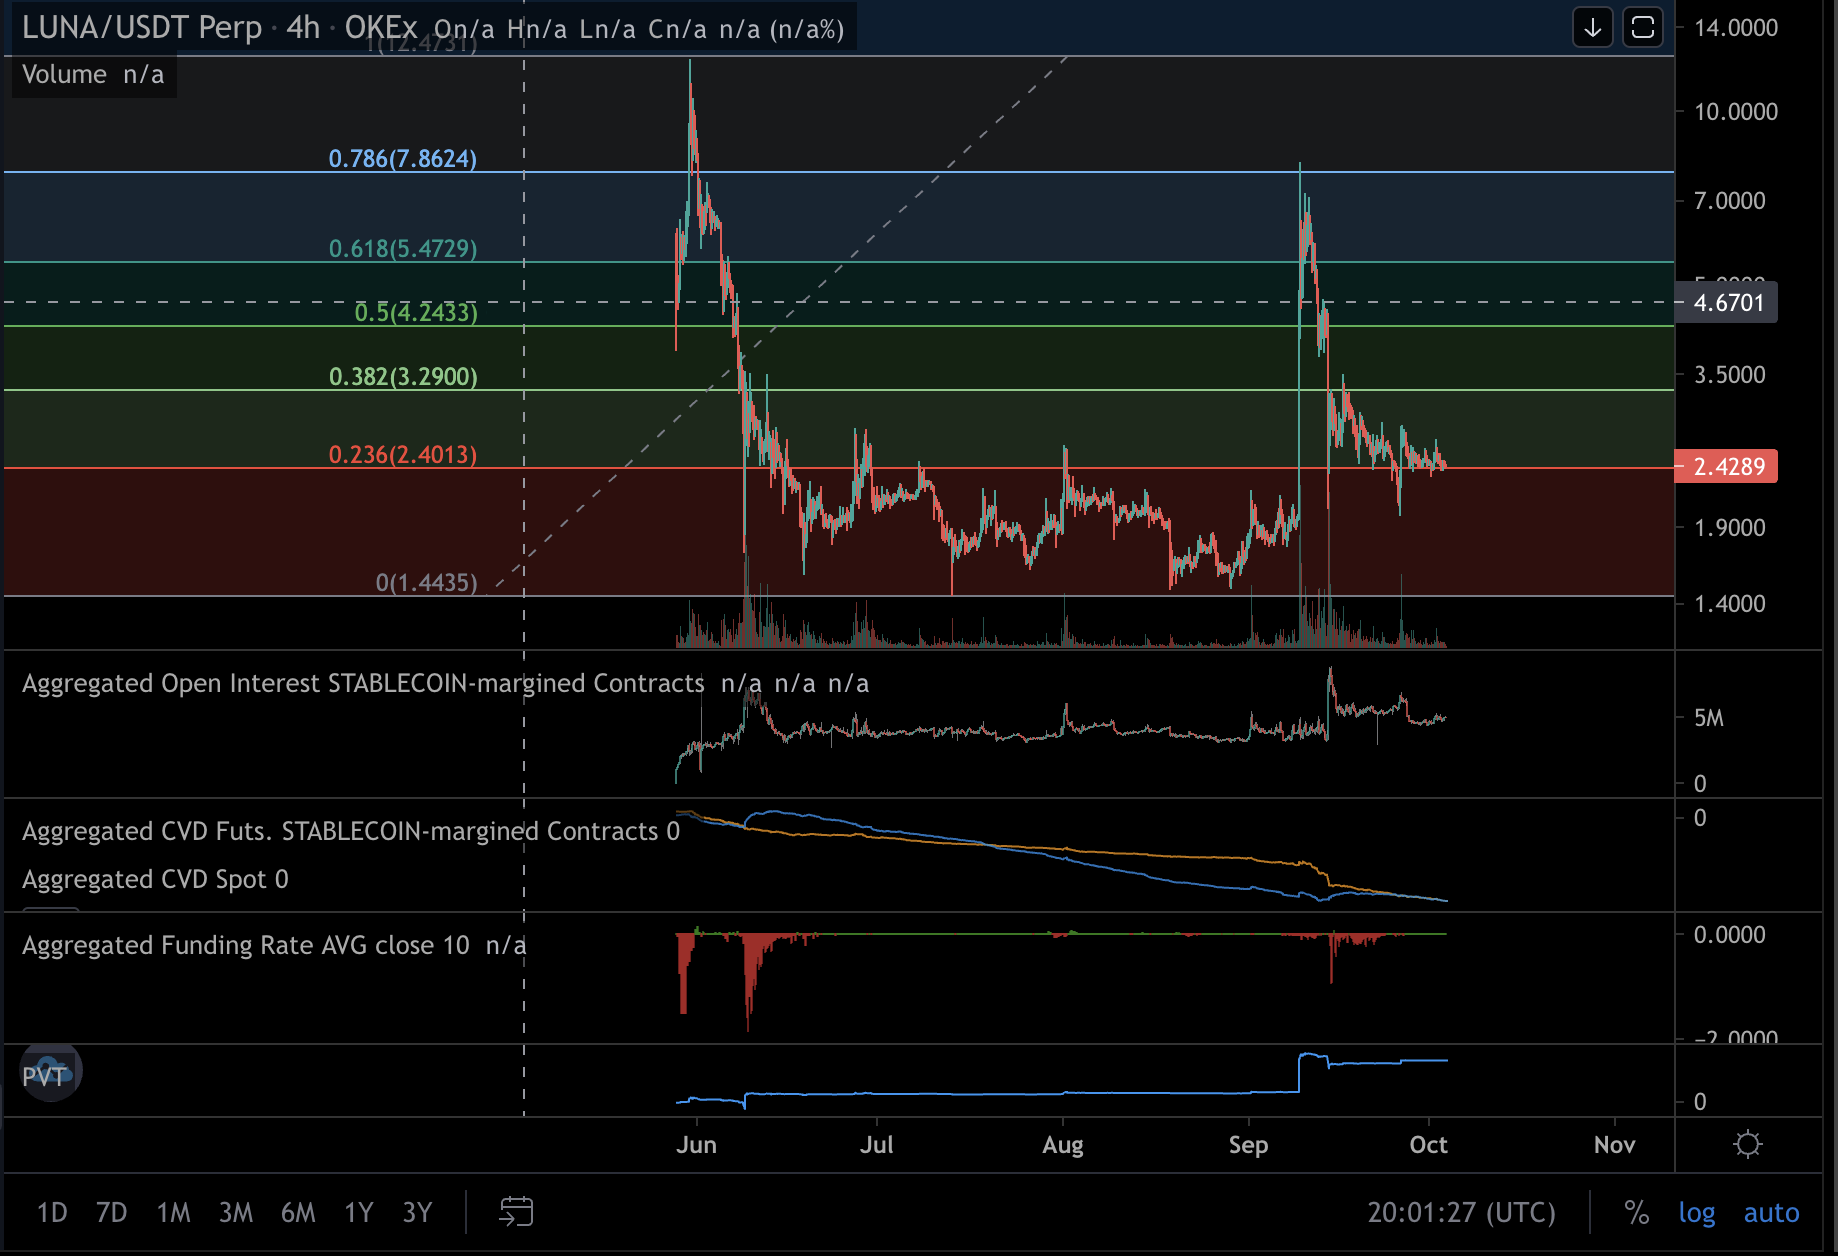Open the go-to-date calendar icon
The width and height of the screenshot is (1838, 1256).
click(516, 1212)
